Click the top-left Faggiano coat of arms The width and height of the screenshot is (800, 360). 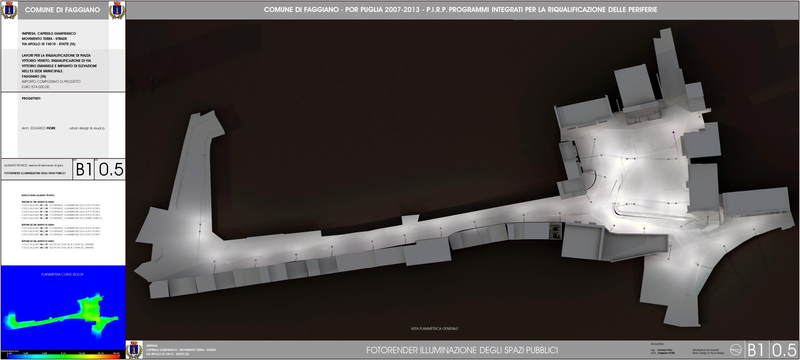click(x=9, y=10)
